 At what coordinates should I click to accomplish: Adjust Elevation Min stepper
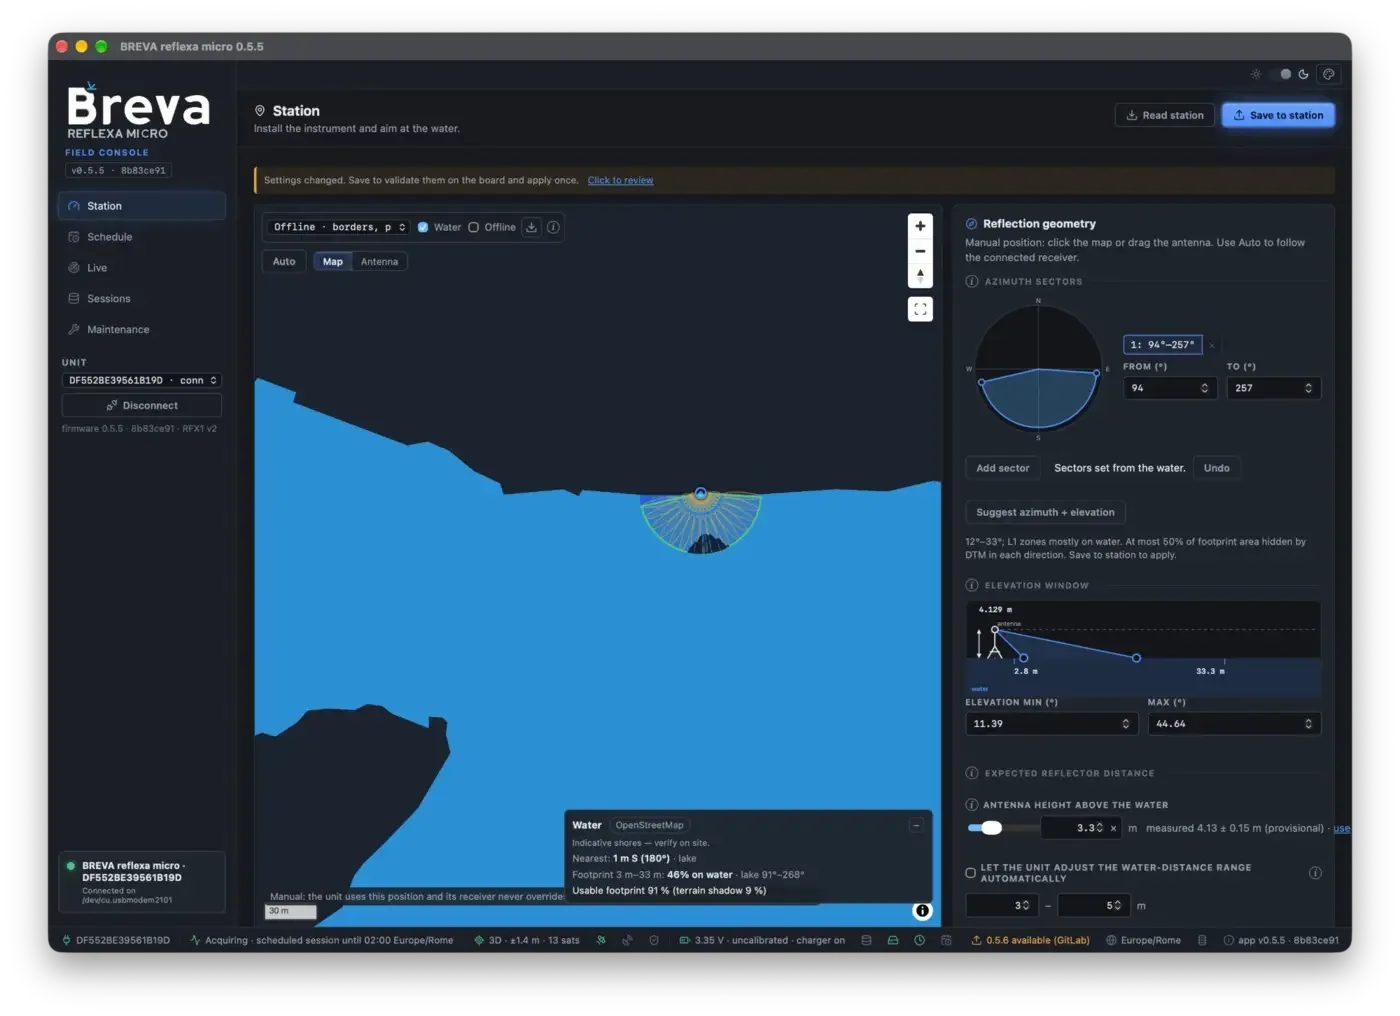click(x=1126, y=724)
